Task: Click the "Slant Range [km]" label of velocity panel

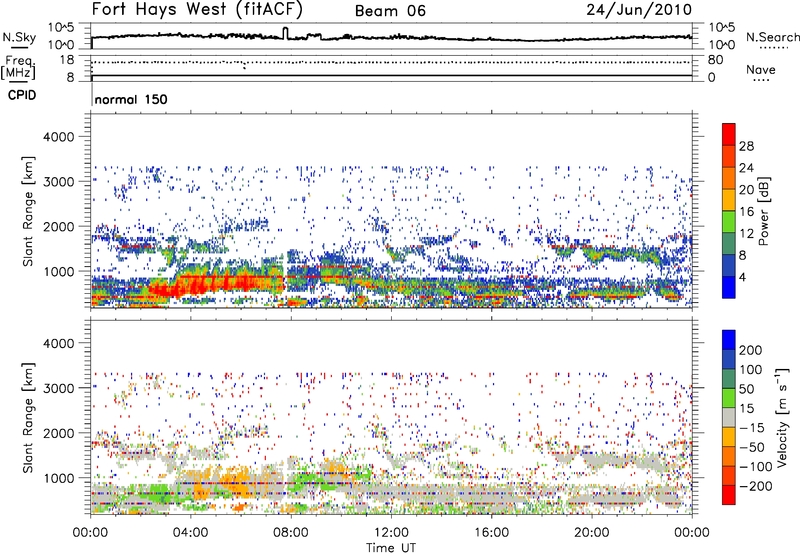Action: click(28, 418)
